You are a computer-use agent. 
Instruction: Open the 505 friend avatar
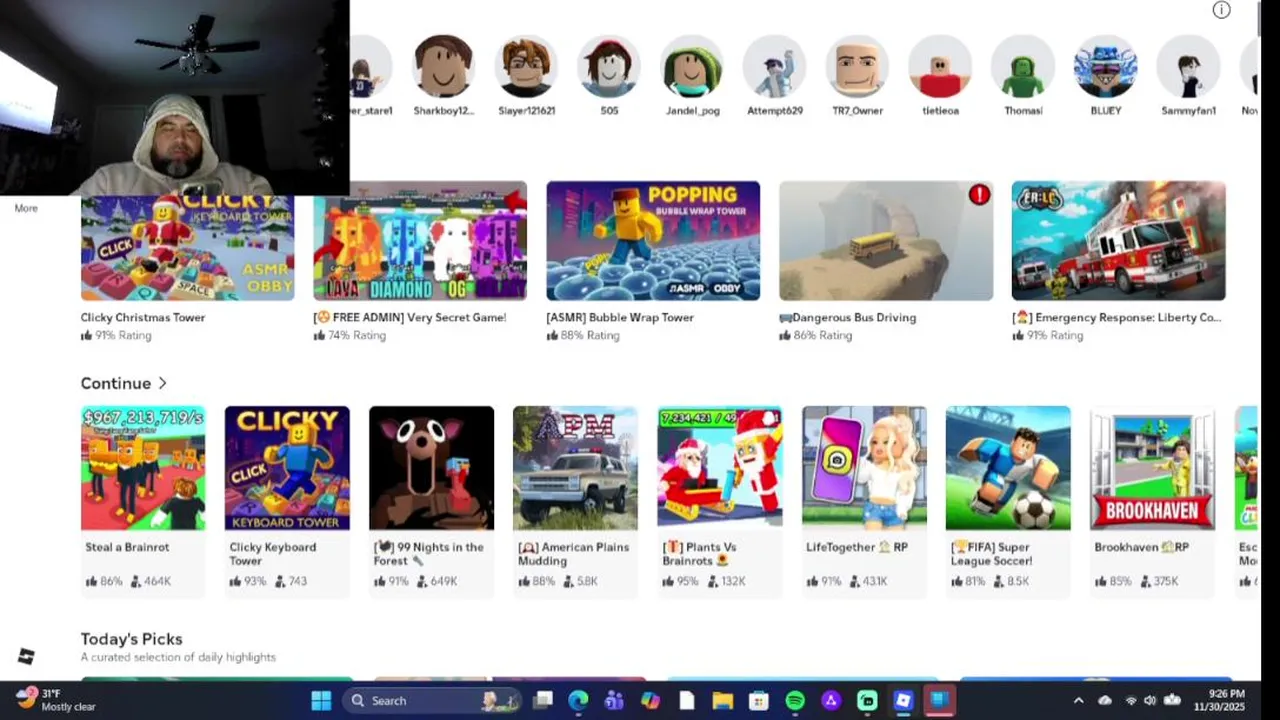click(x=609, y=66)
